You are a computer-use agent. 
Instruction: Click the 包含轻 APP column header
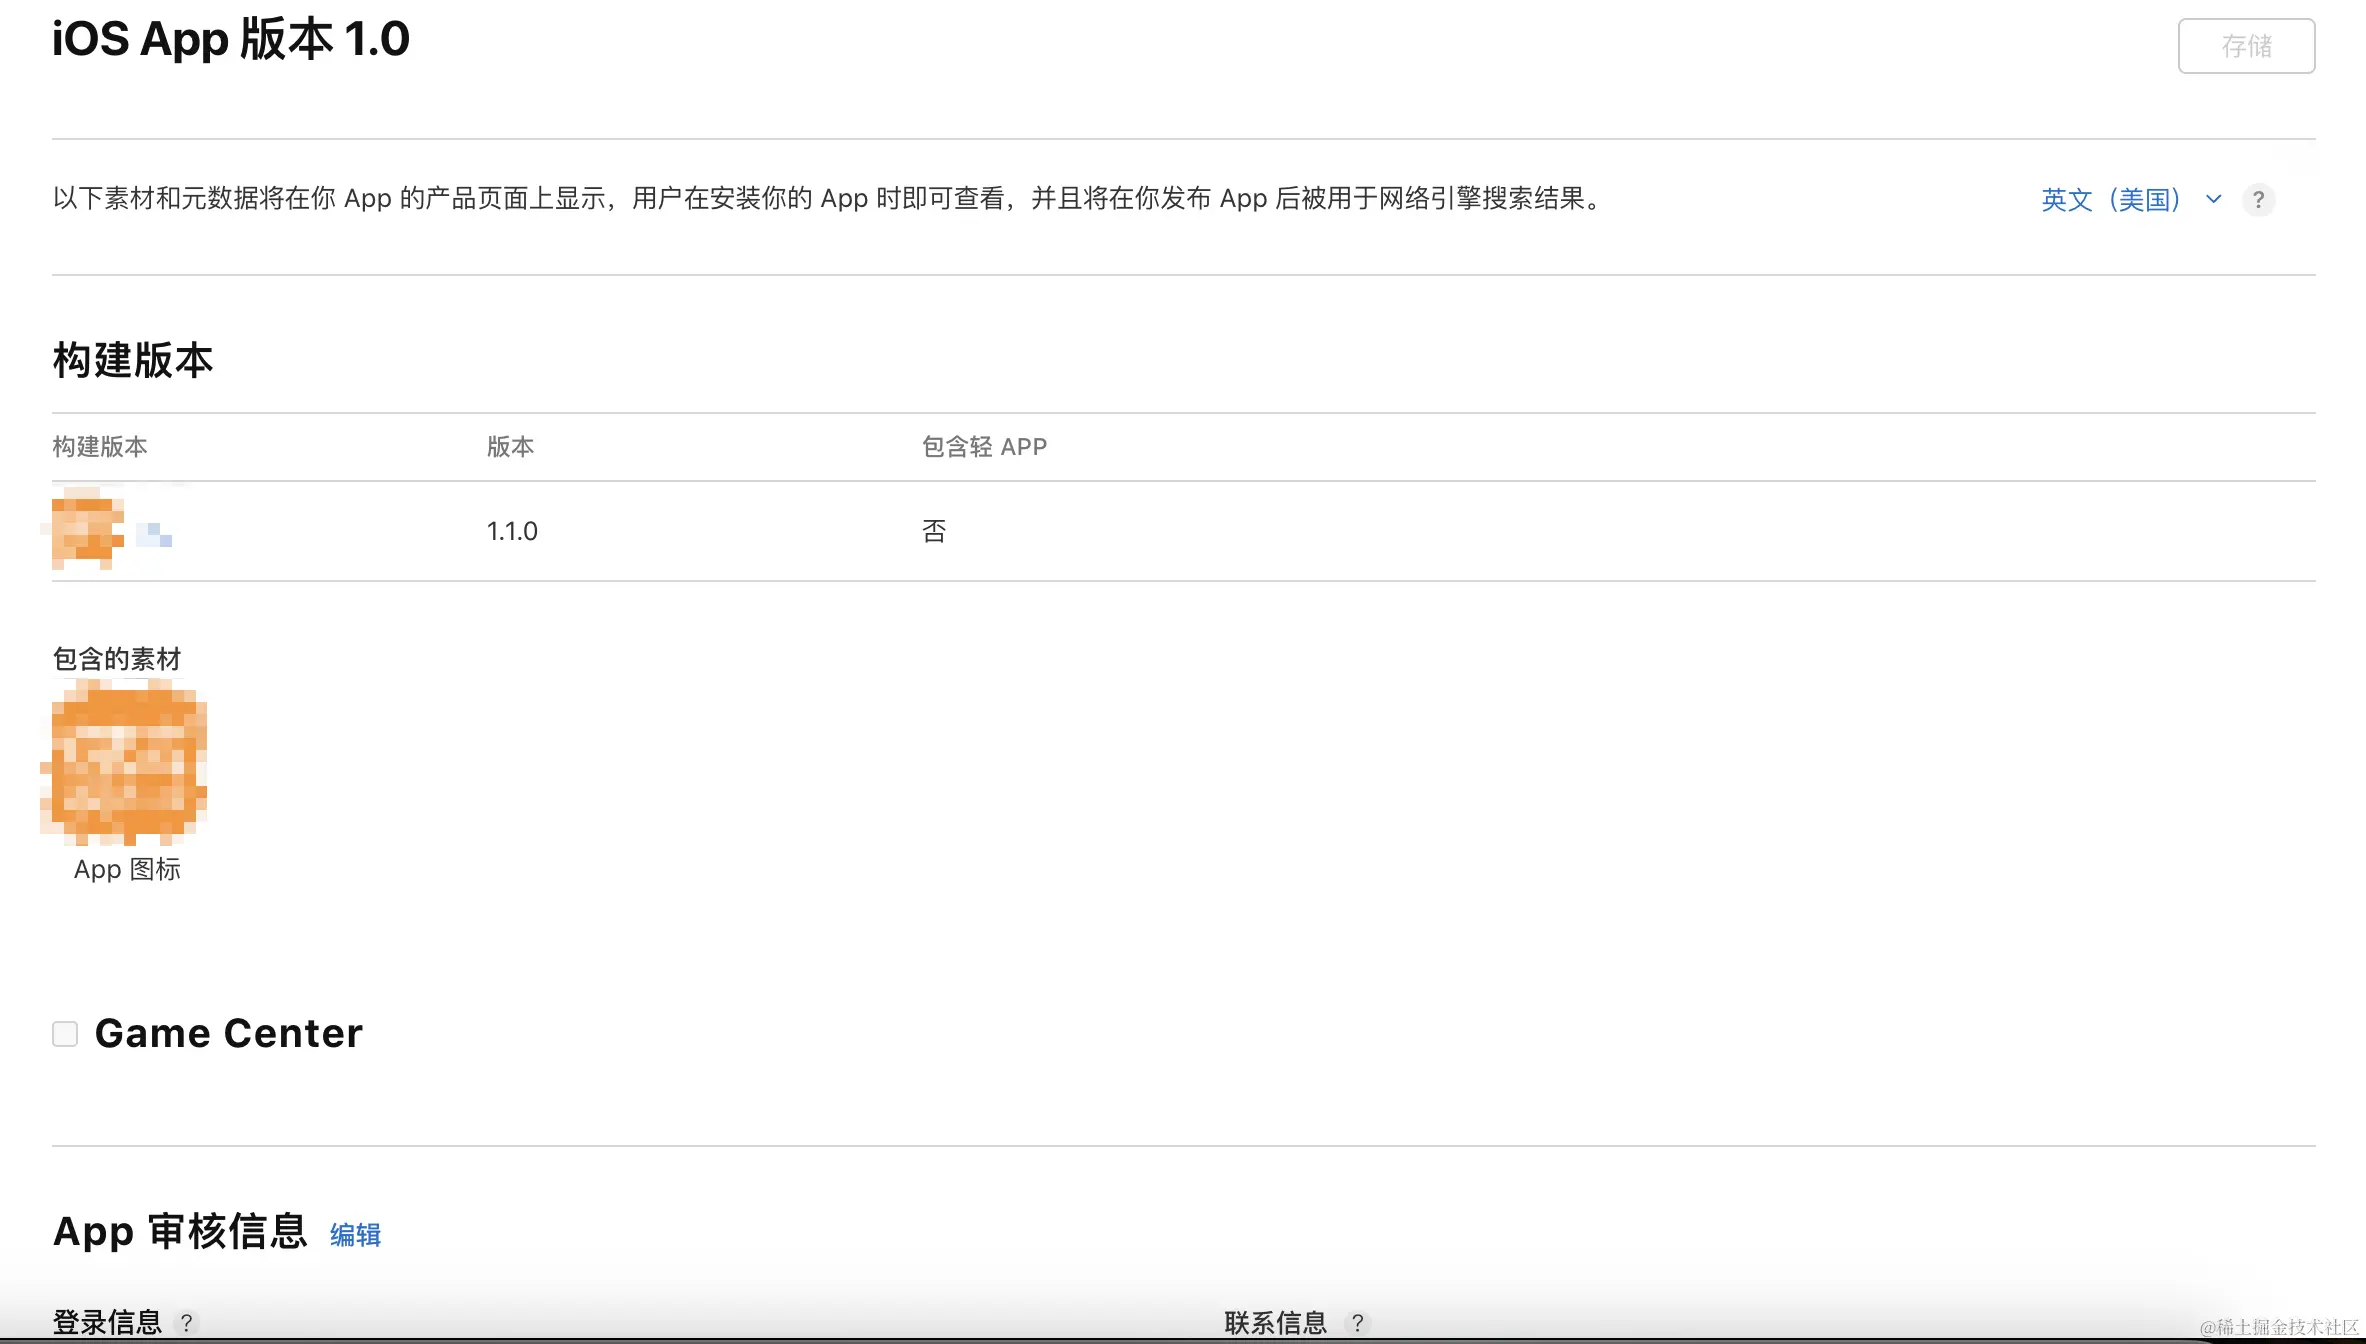click(x=984, y=447)
